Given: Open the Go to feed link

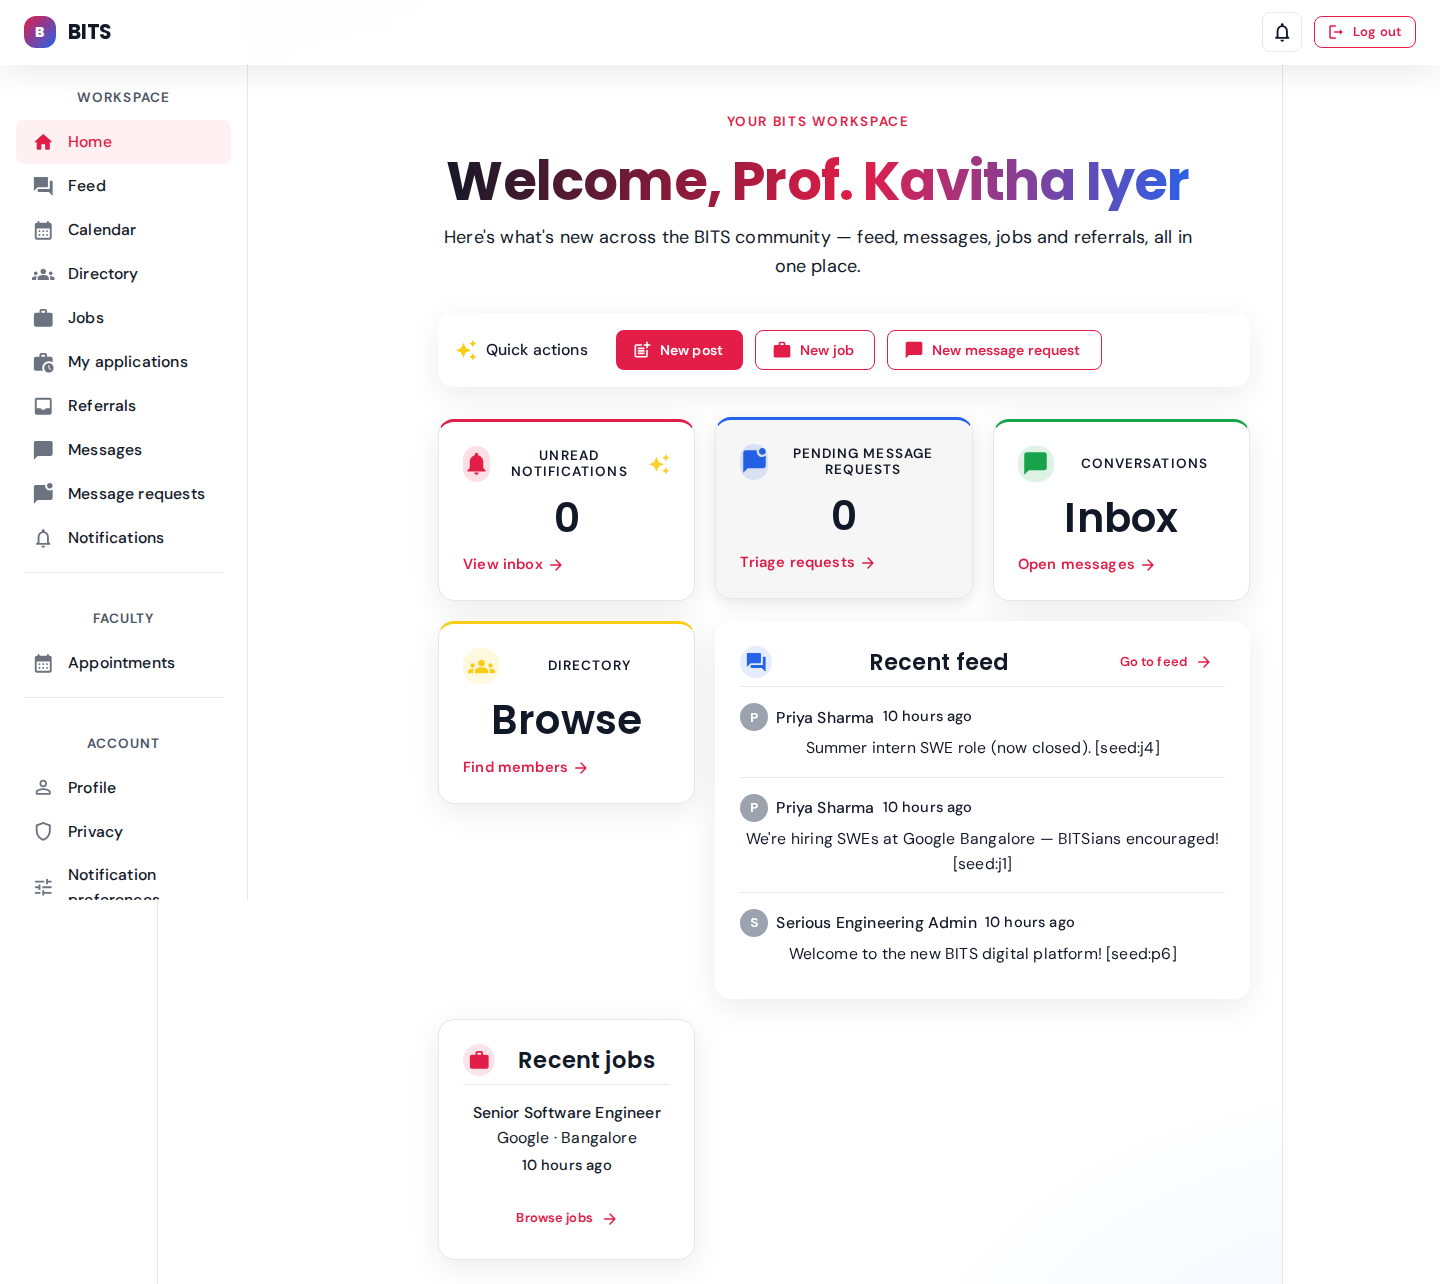Looking at the screenshot, I should [x=1164, y=662].
